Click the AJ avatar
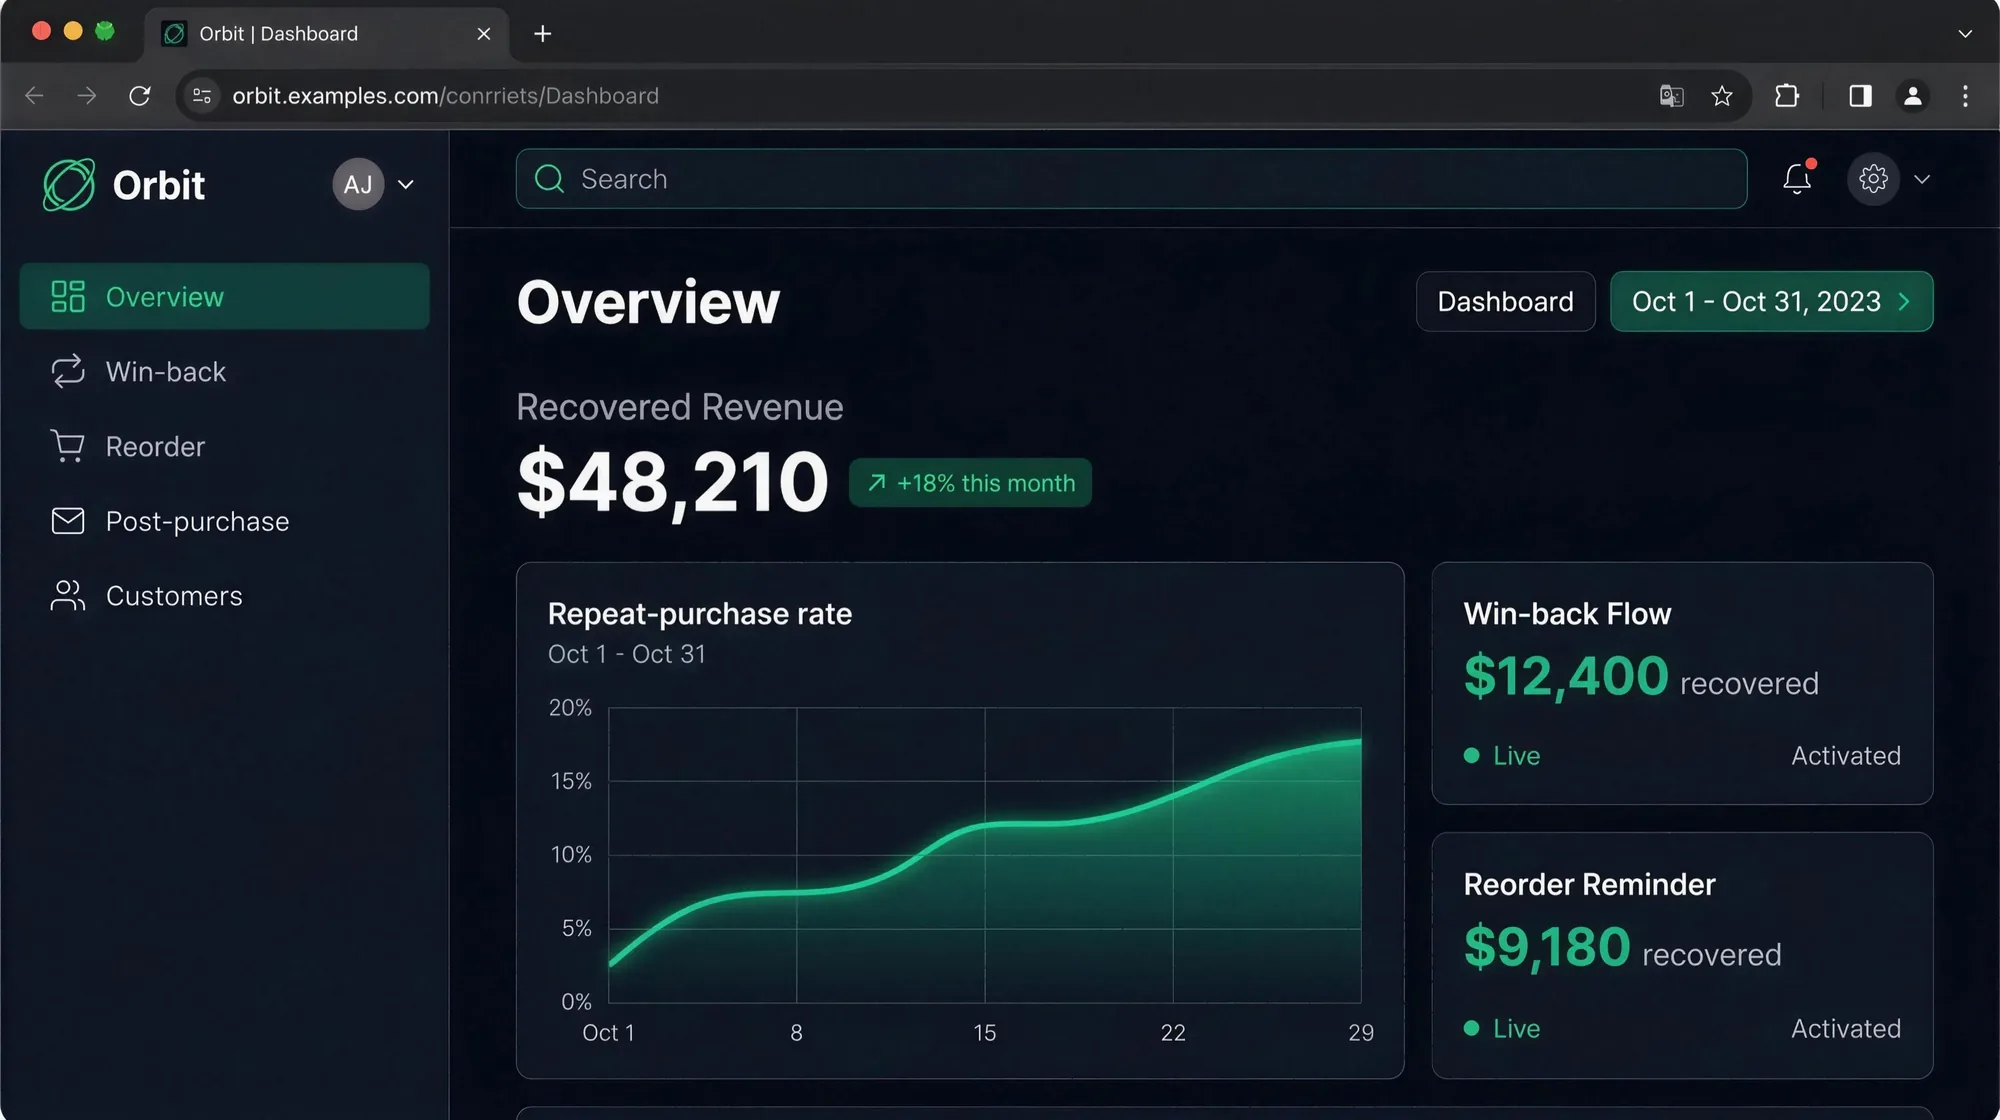Screen dimensions: 2000x1120 [358, 184]
